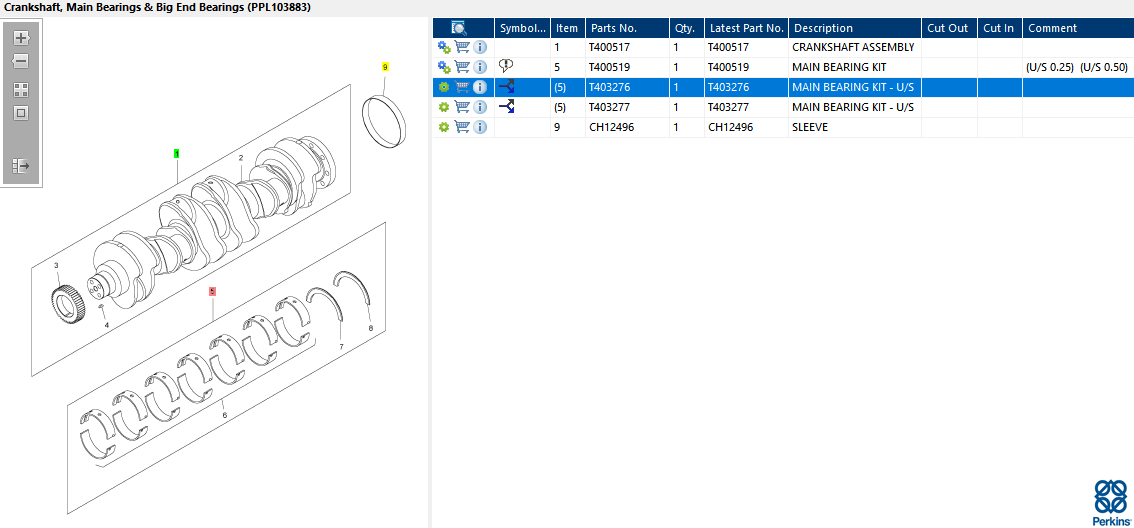Add T403277 bearing kit to cart

[462, 107]
